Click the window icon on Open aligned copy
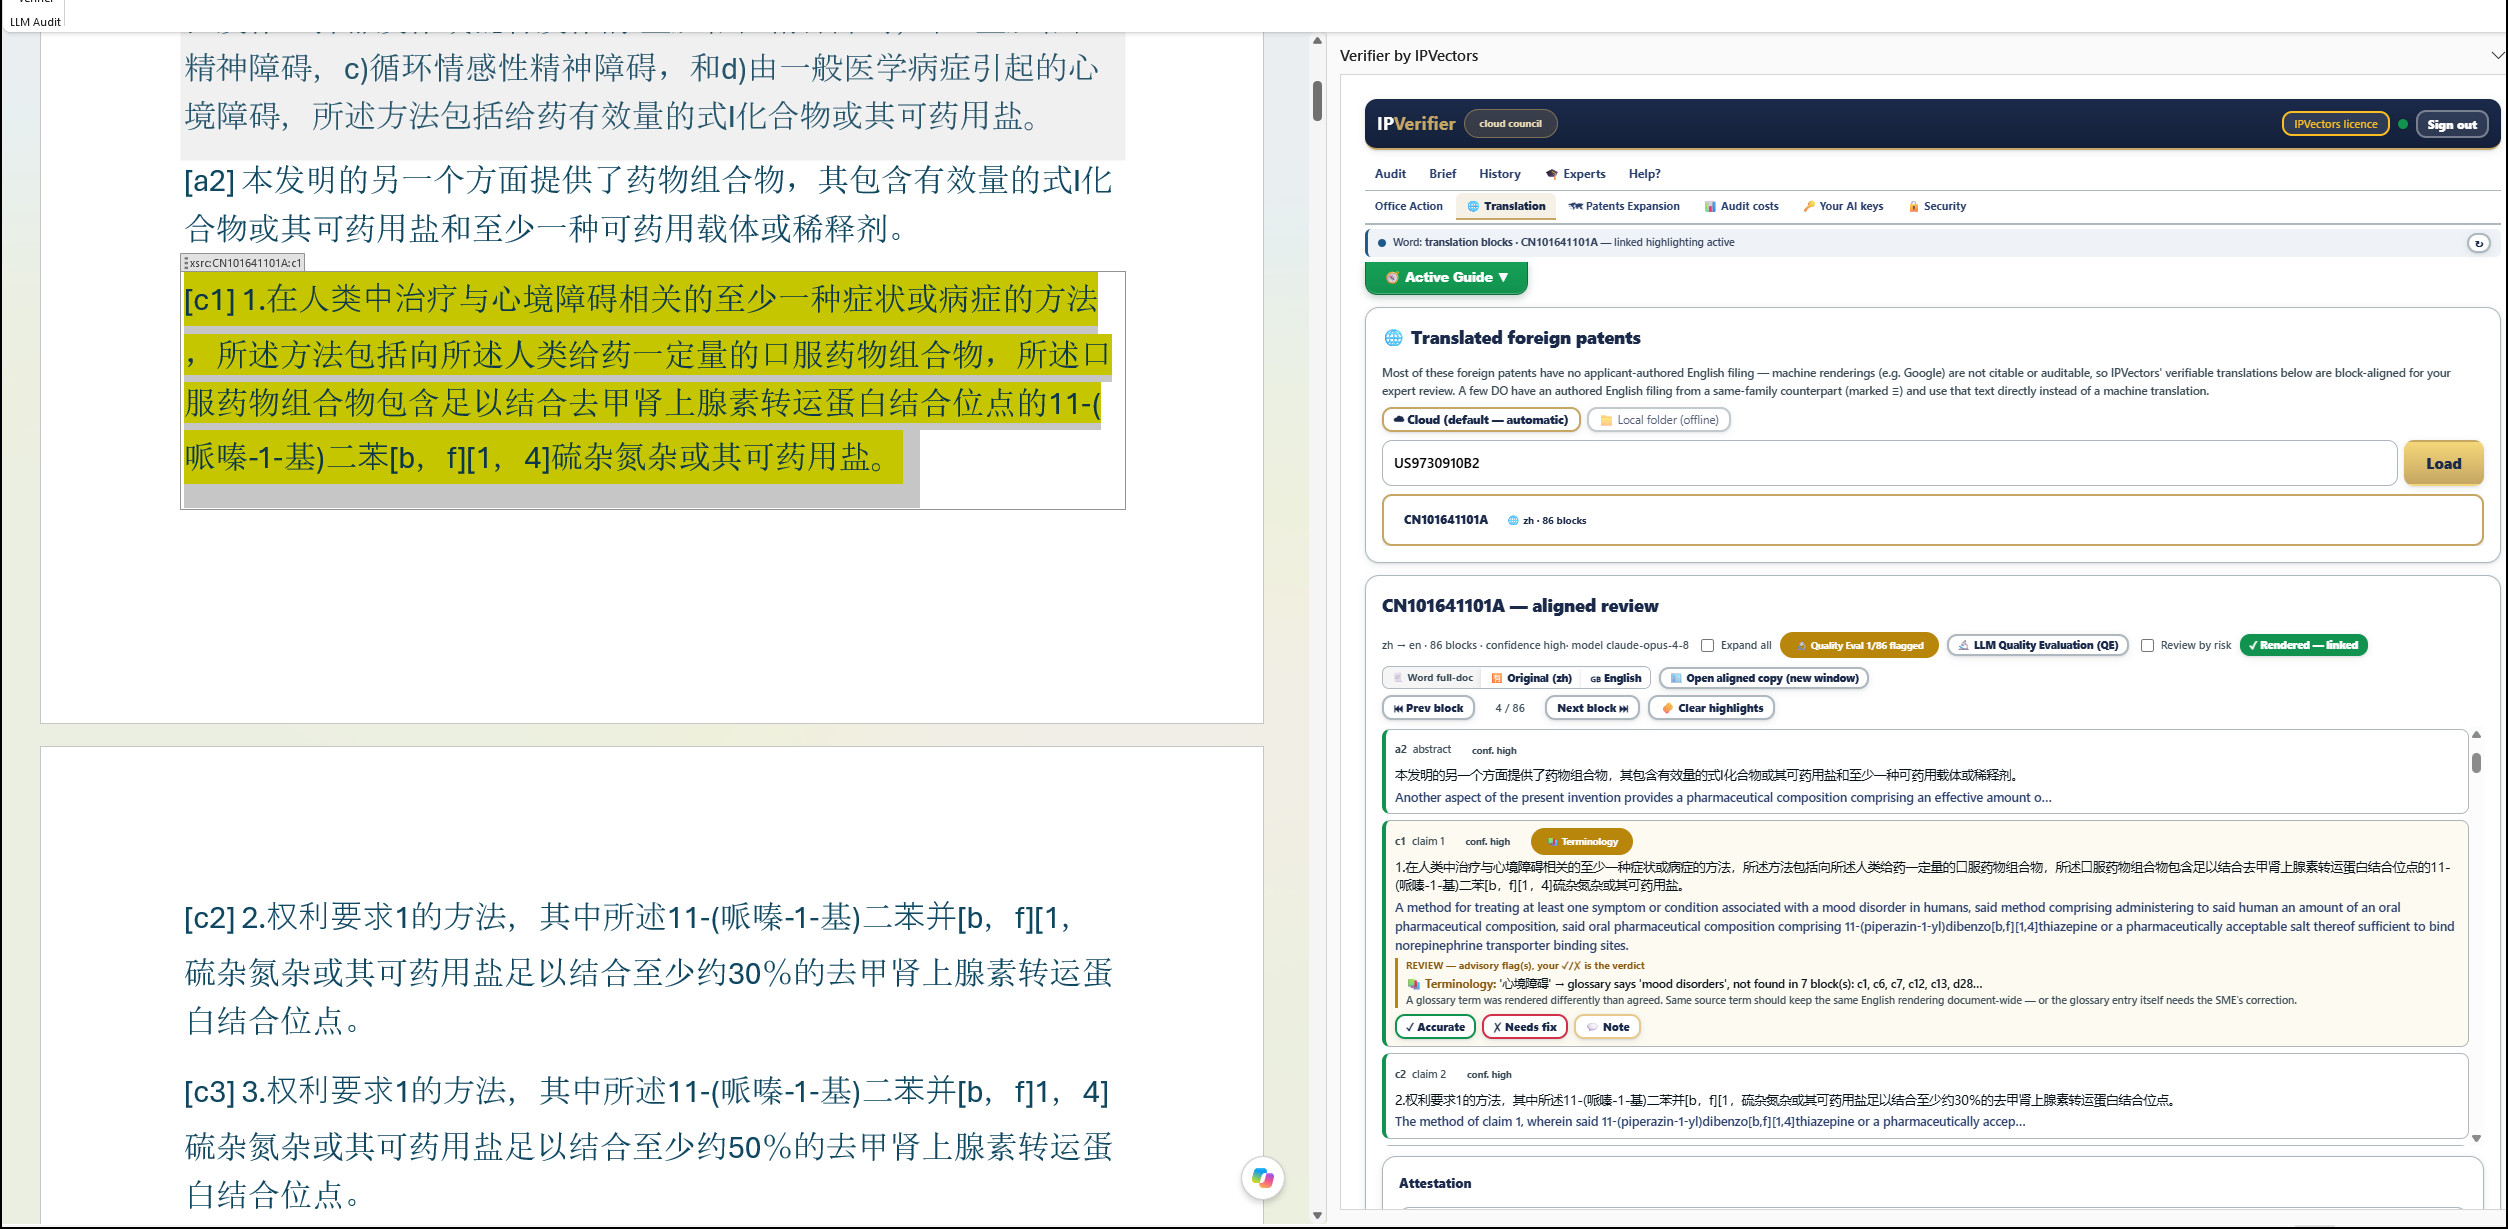 coord(1676,678)
